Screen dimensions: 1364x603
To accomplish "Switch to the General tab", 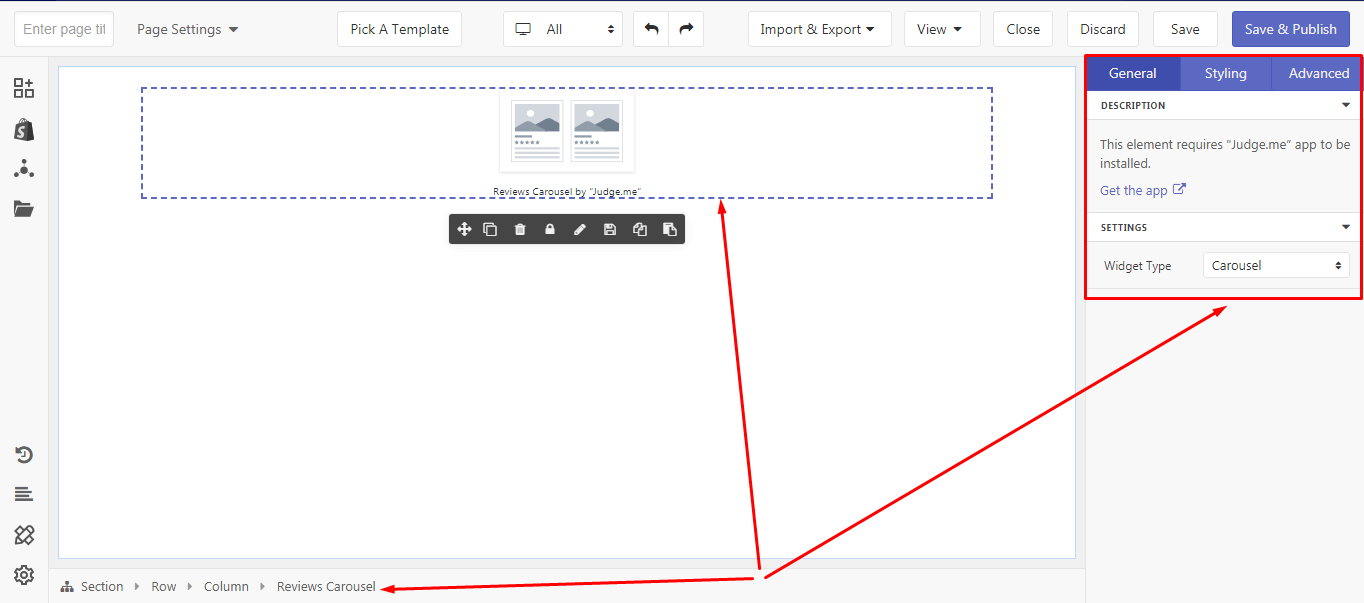I will [x=1133, y=73].
